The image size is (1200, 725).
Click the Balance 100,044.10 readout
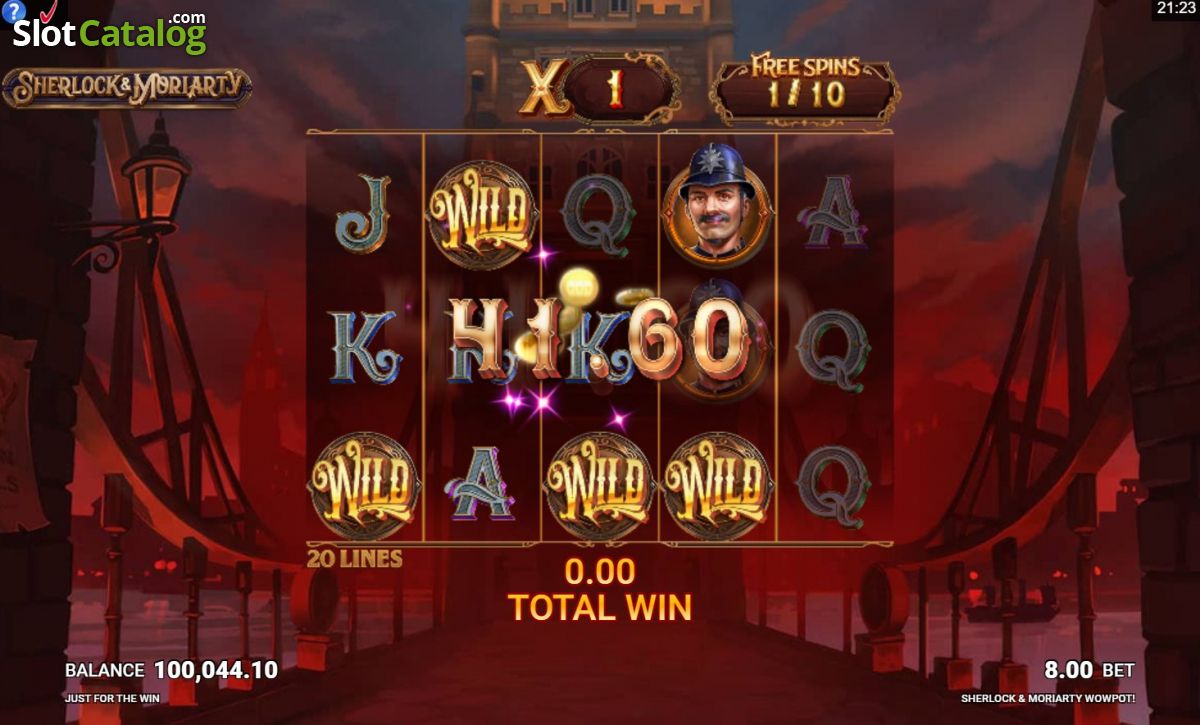[x=172, y=670]
